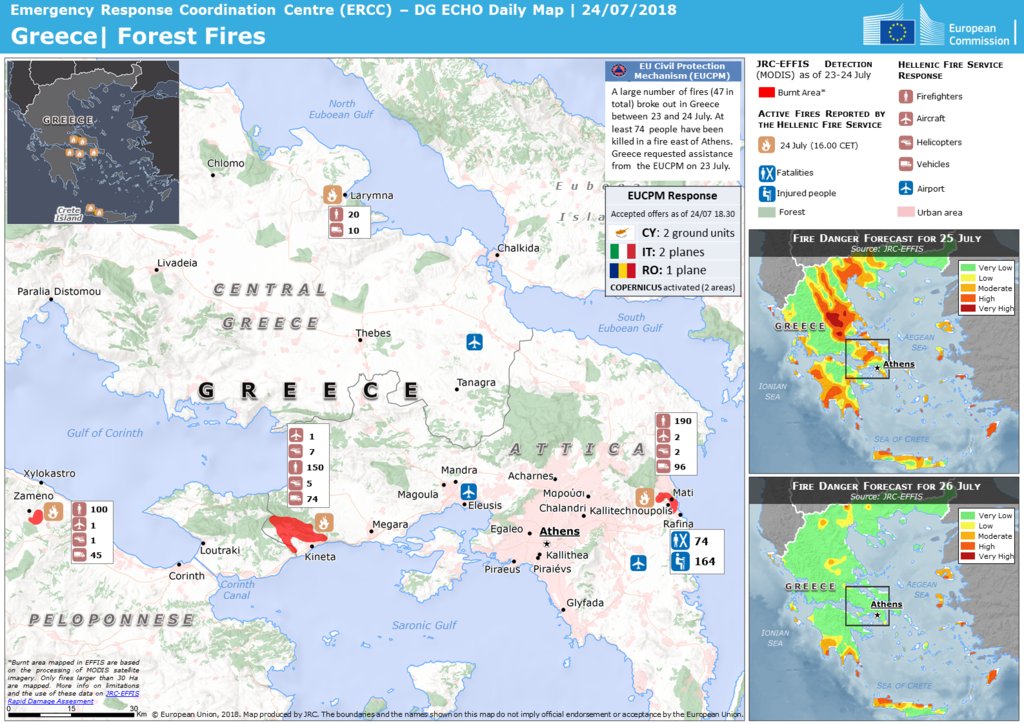Viewport: 1024px width, 724px height.
Task: Click the firefighter icon beside 20 under Larymna
Action: click(336, 214)
